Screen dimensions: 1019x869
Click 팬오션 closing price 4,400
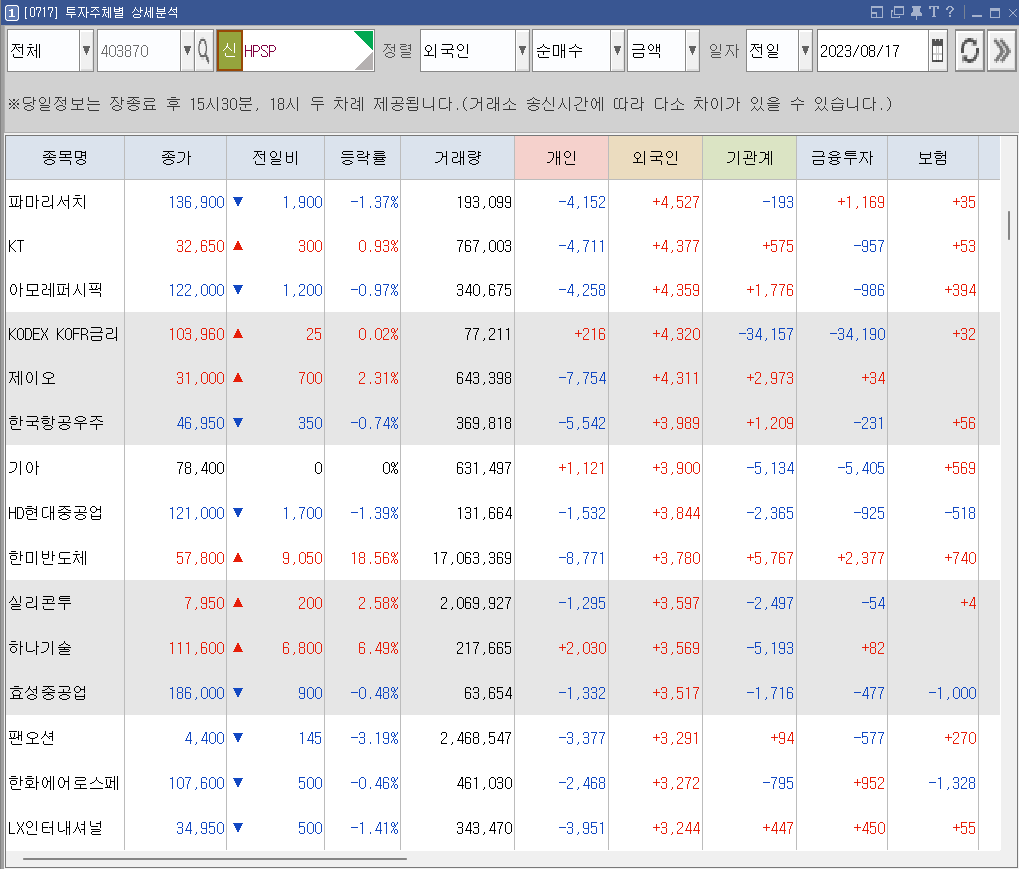(205, 738)
